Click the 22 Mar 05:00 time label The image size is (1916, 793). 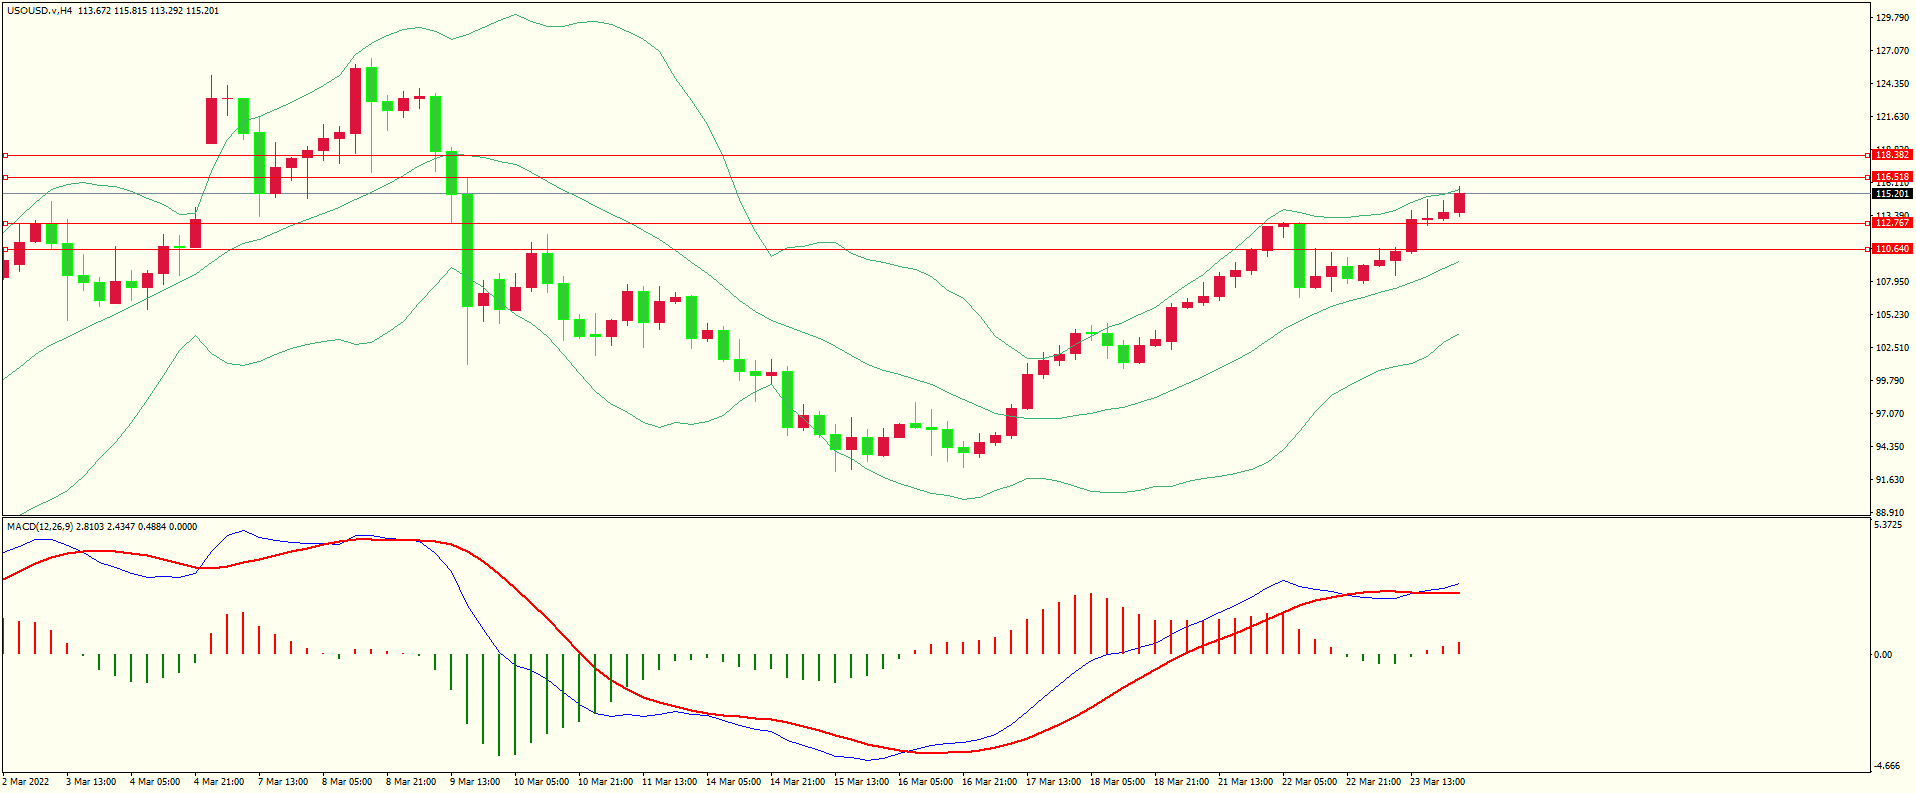coord(1309,782)
